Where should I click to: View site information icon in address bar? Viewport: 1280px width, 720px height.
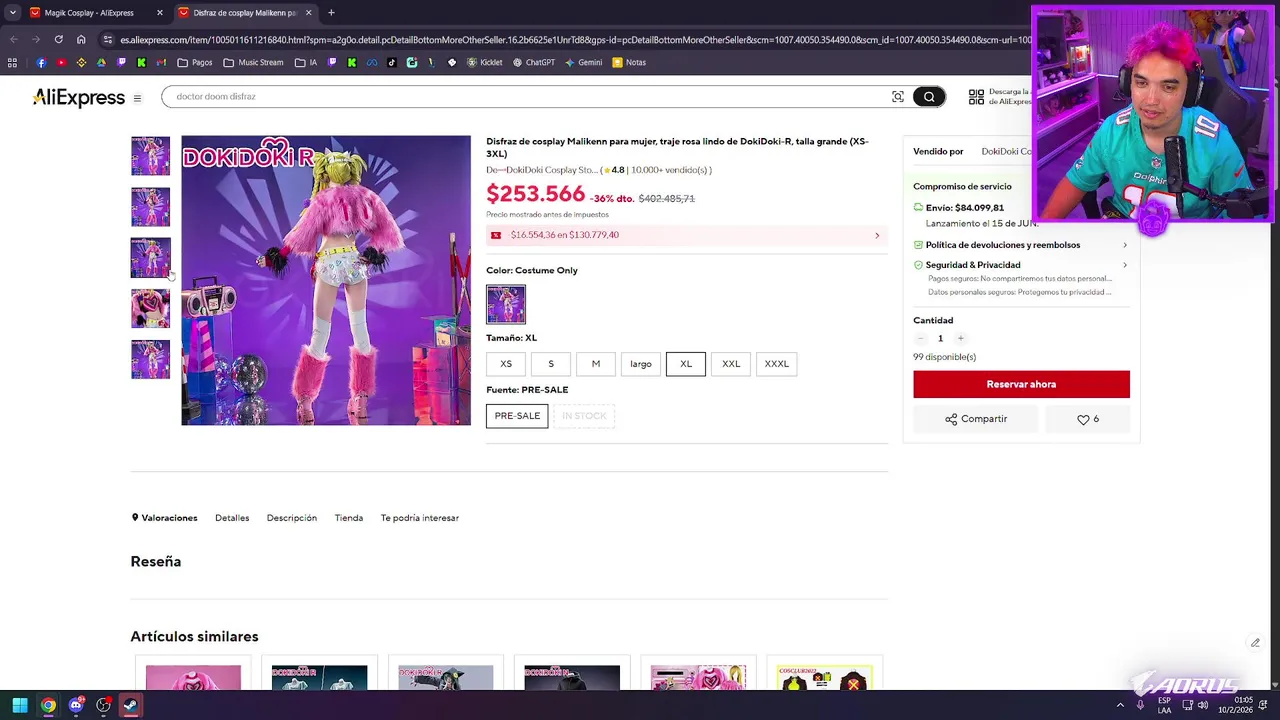tap(107, 39)
